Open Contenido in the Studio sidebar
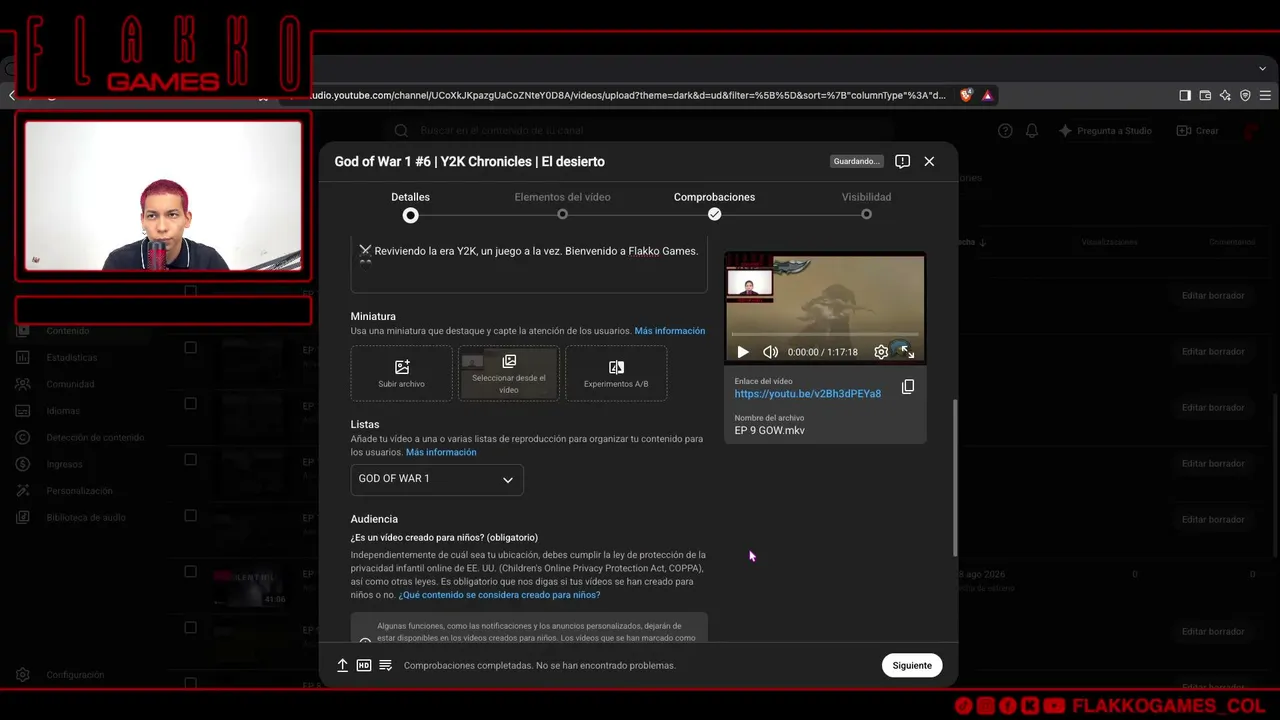 pyautogui.click(x=67, y=331)
